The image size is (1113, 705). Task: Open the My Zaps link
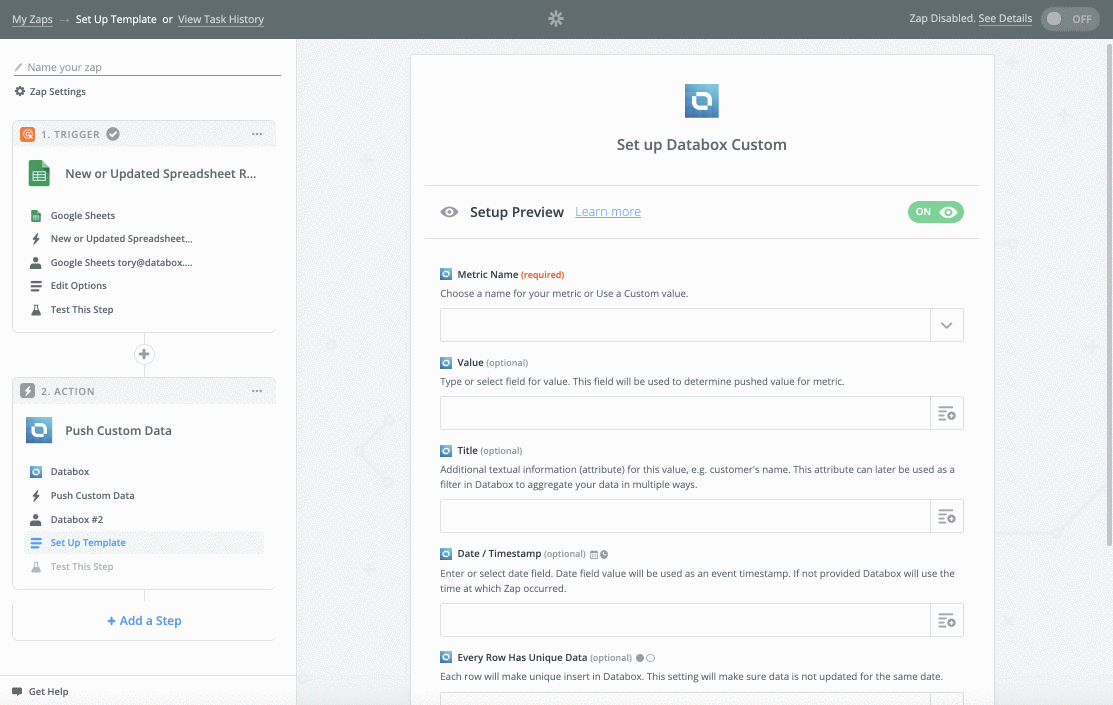point(32,19)
